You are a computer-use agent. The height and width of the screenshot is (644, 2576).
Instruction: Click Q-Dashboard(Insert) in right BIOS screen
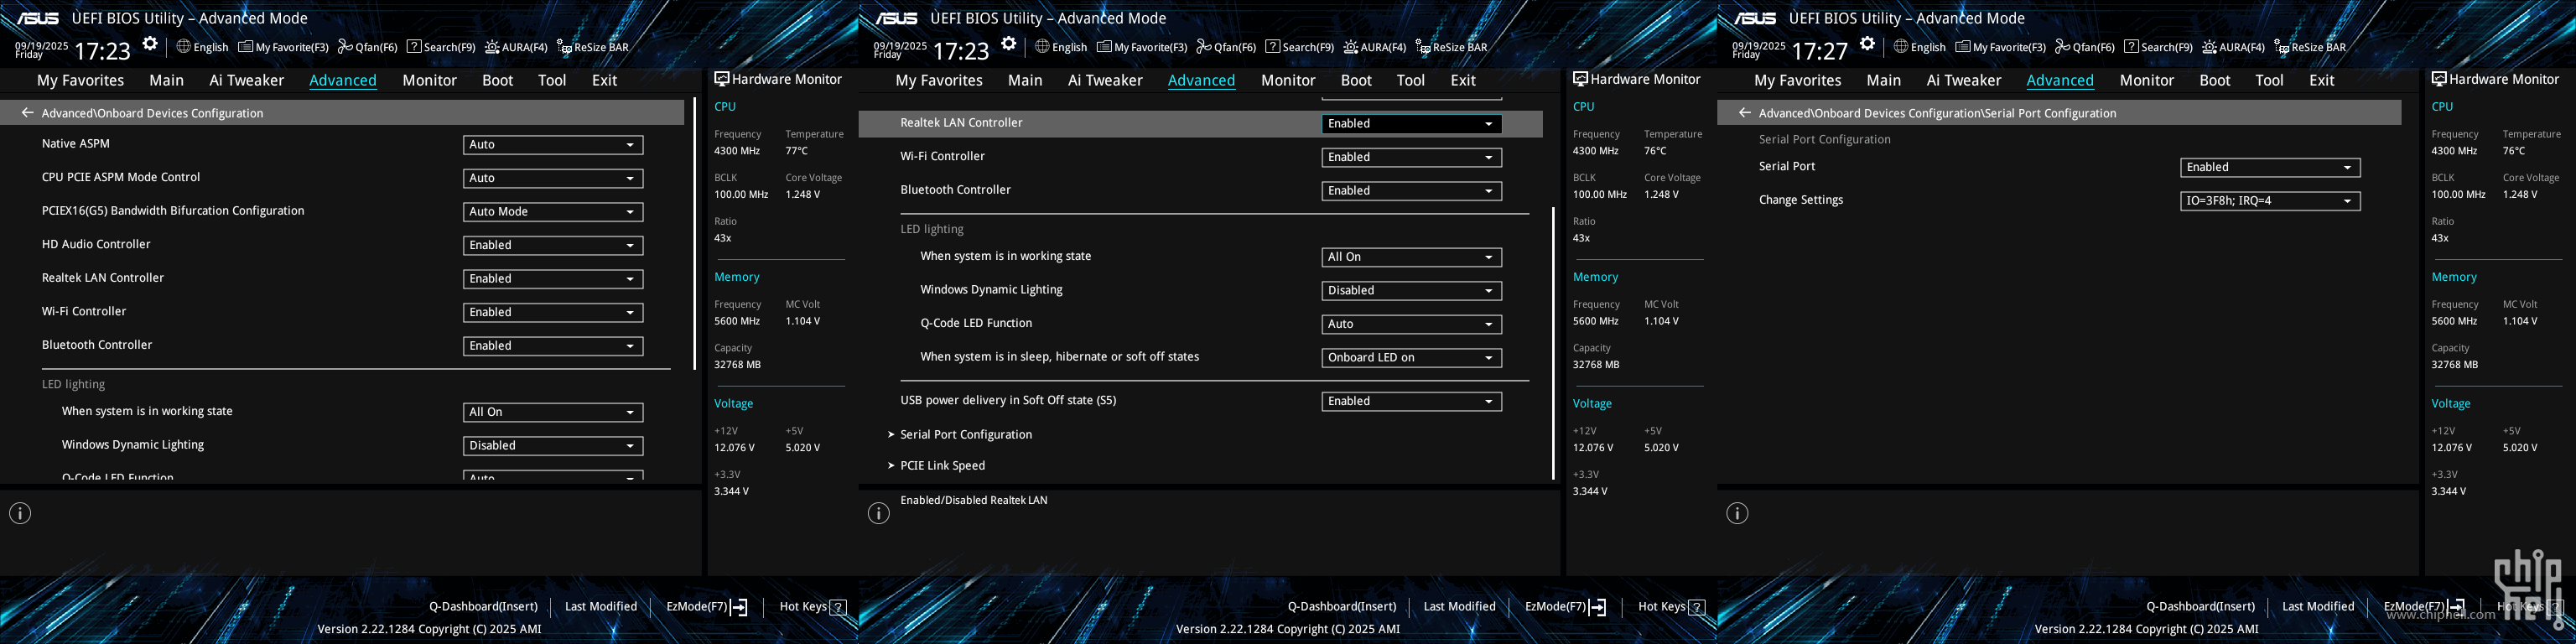[2201, 607]
